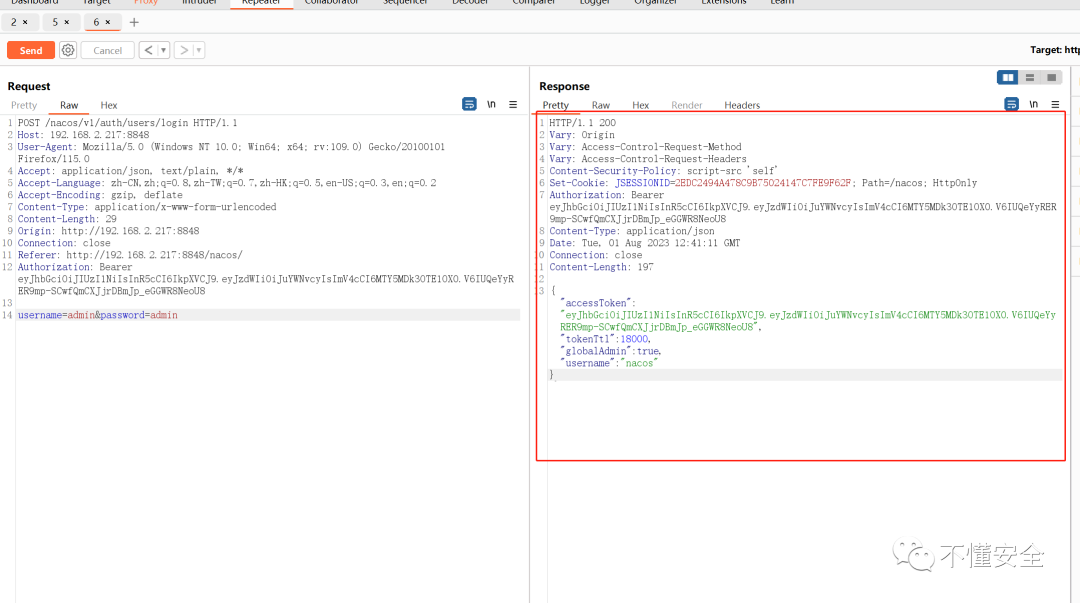This screenshot has width=1080, height=603.
Task: Open the Repeater settings gear icon
Action: pos(68,50)
